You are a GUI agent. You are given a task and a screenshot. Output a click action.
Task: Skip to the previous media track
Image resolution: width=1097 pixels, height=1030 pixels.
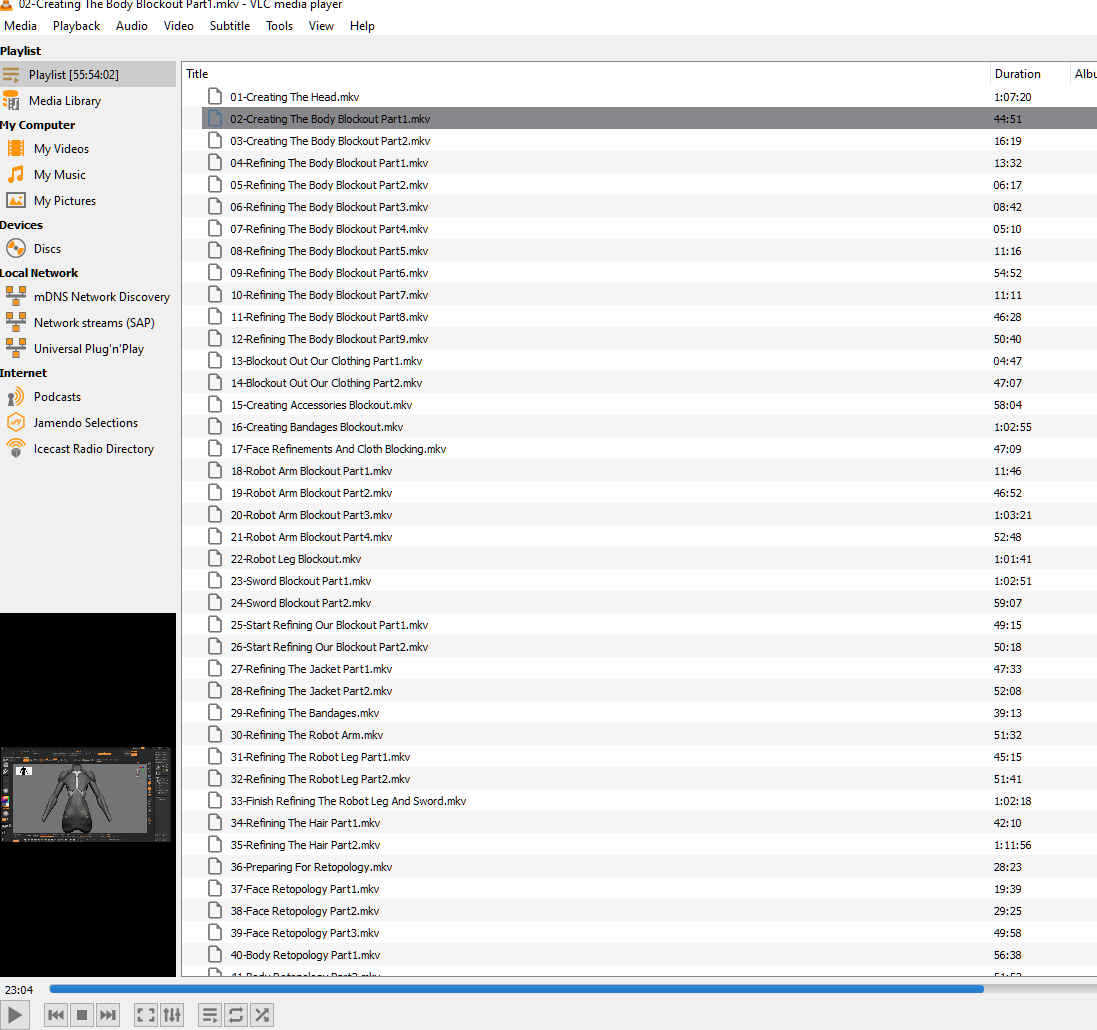click(56, 1015)
